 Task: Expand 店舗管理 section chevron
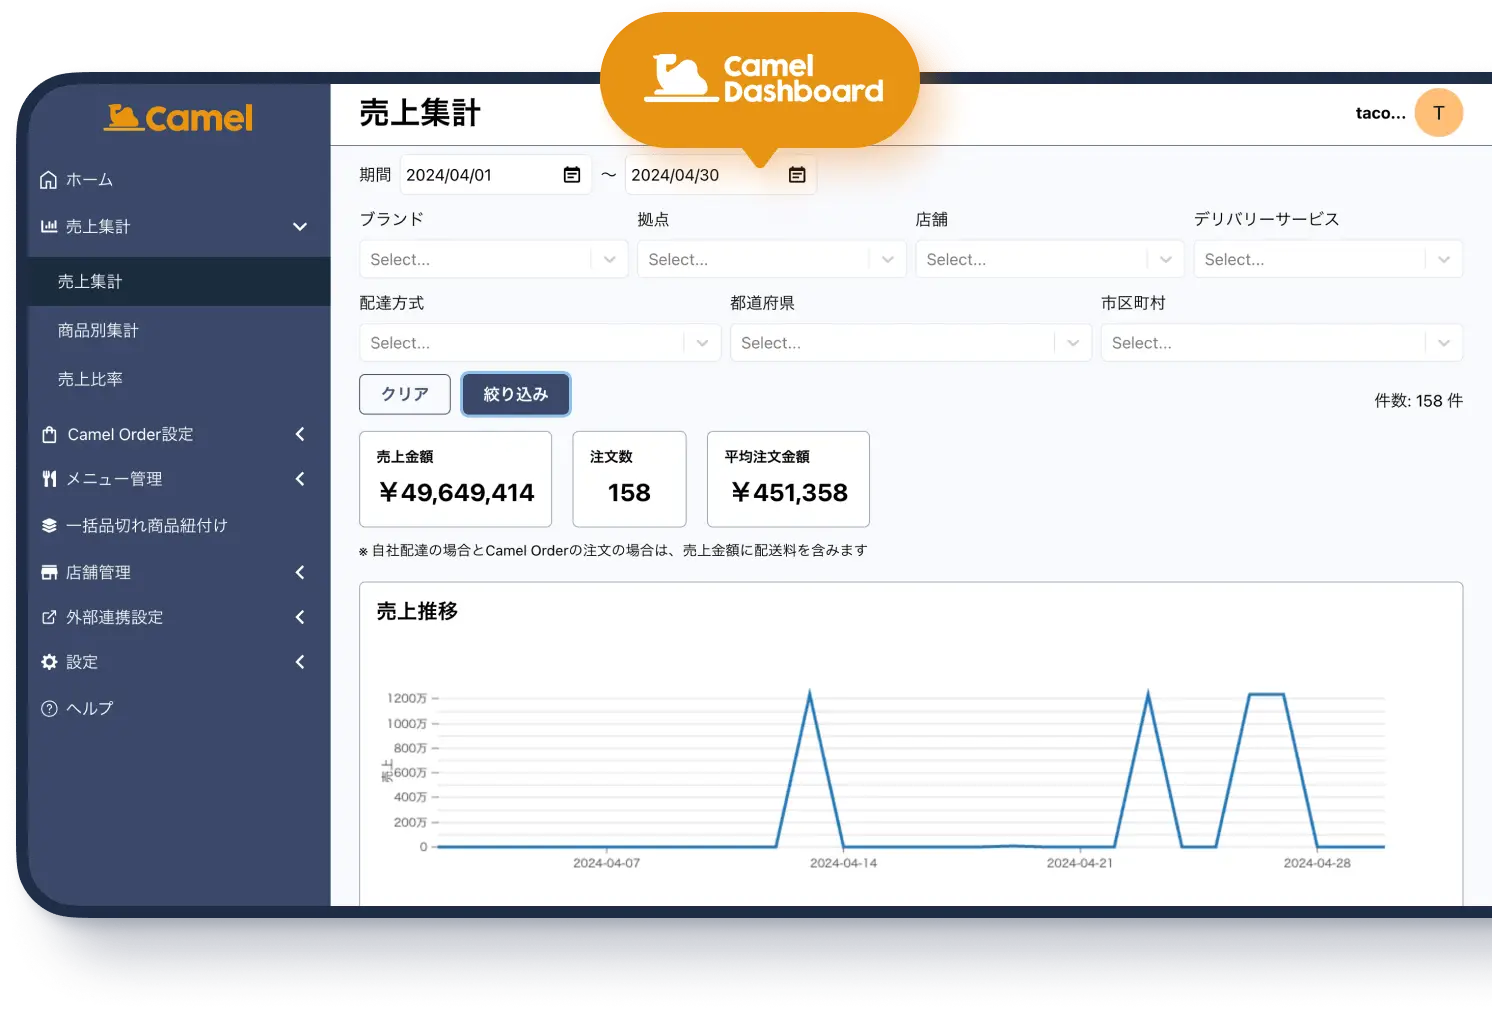300,572
